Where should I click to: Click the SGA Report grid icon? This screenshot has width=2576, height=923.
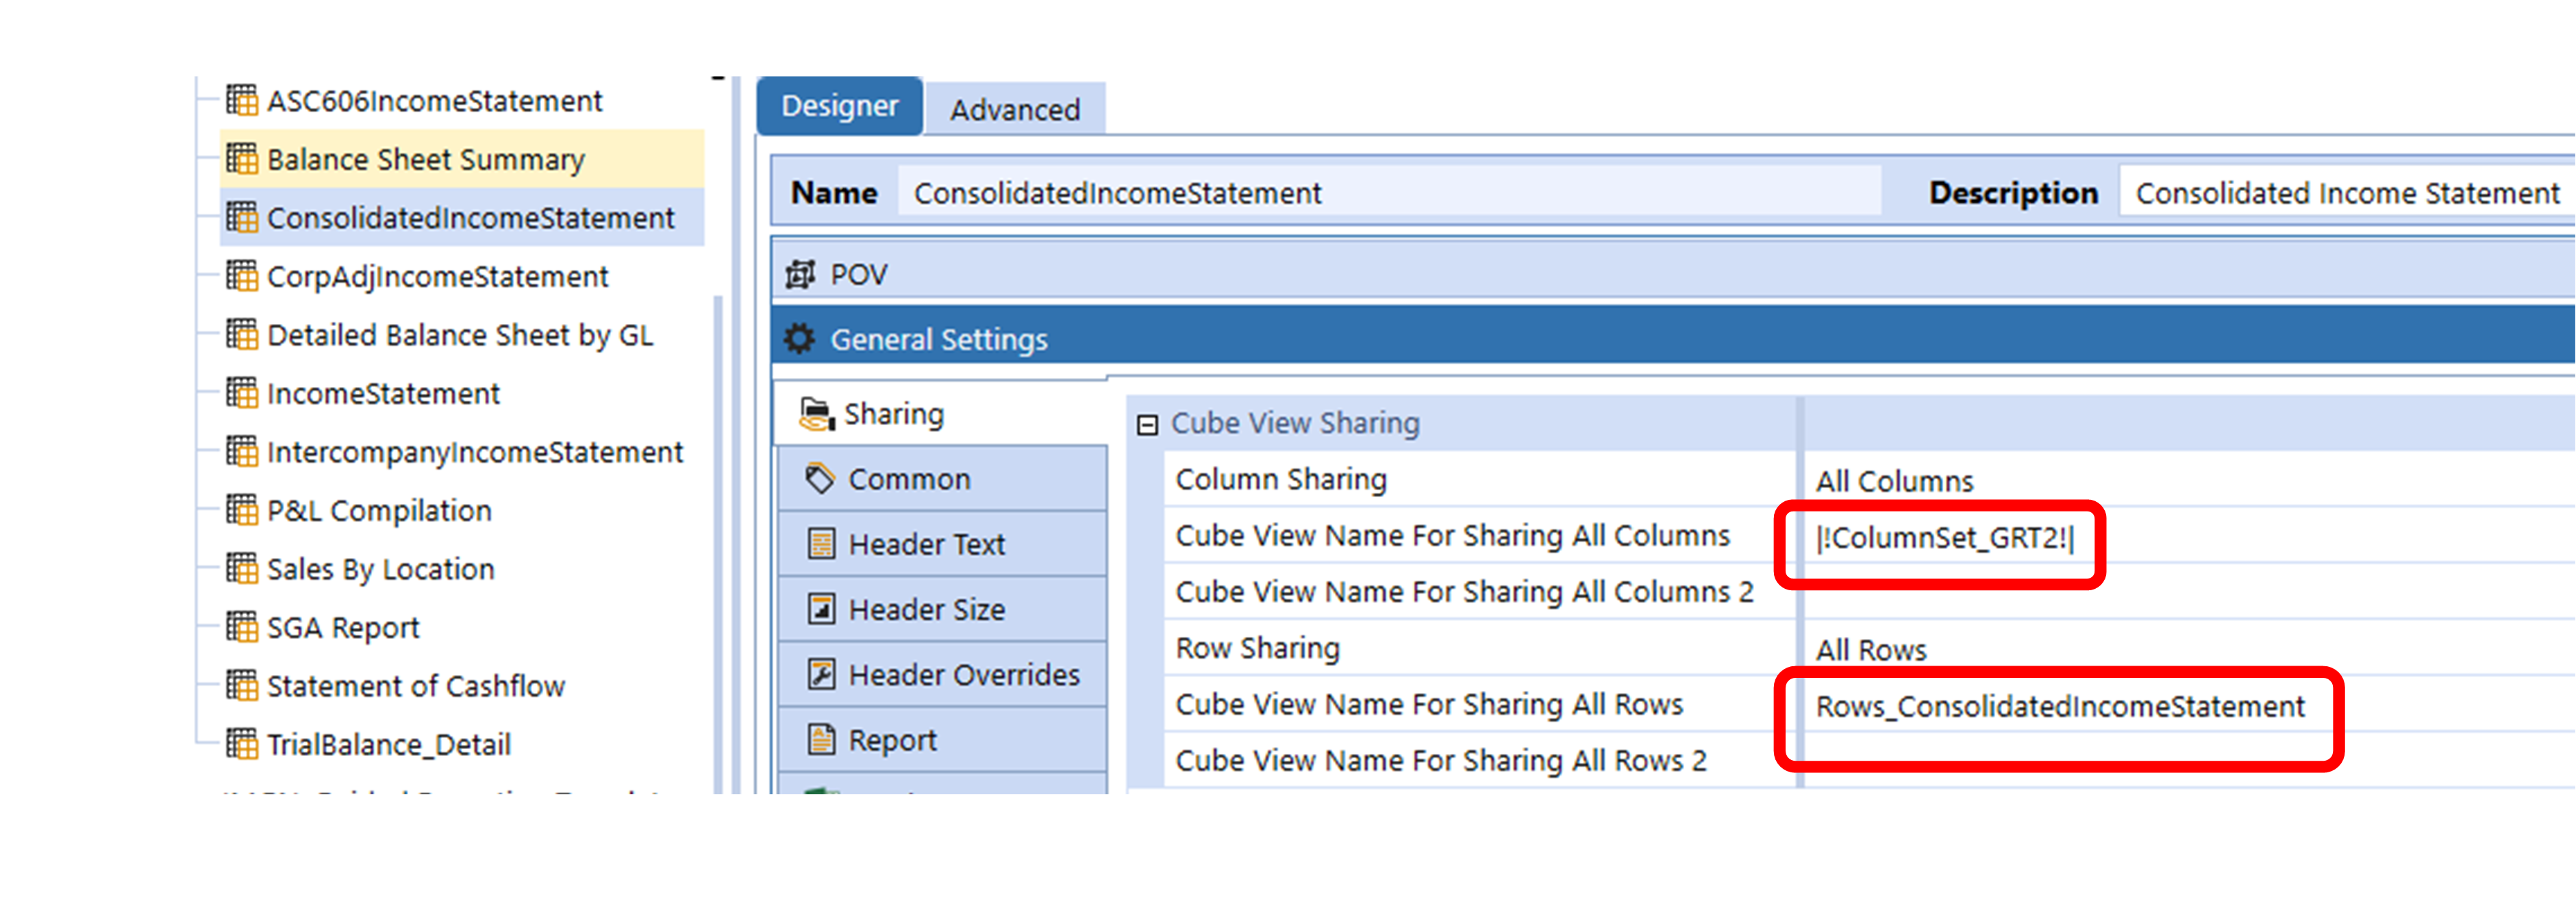pyautogui.click(x=241, y=626)
